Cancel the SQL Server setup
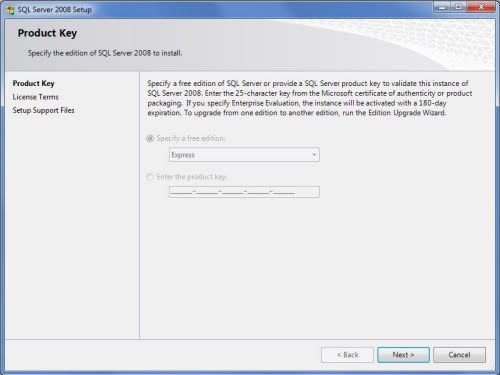500x375 pixels. (459, 355)
